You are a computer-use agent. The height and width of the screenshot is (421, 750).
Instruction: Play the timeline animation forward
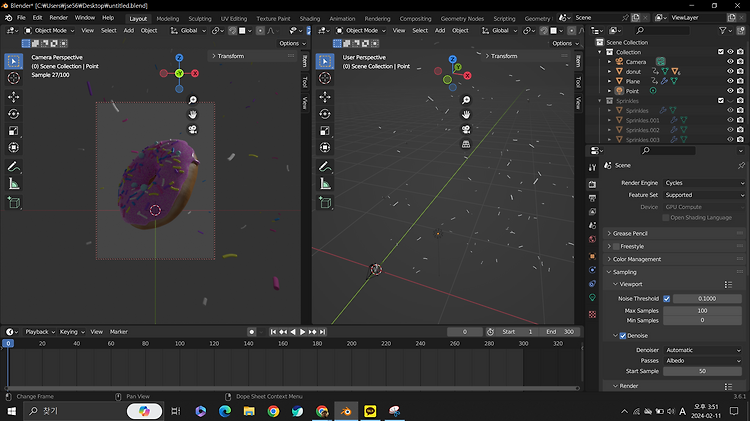tap(302, 332)
